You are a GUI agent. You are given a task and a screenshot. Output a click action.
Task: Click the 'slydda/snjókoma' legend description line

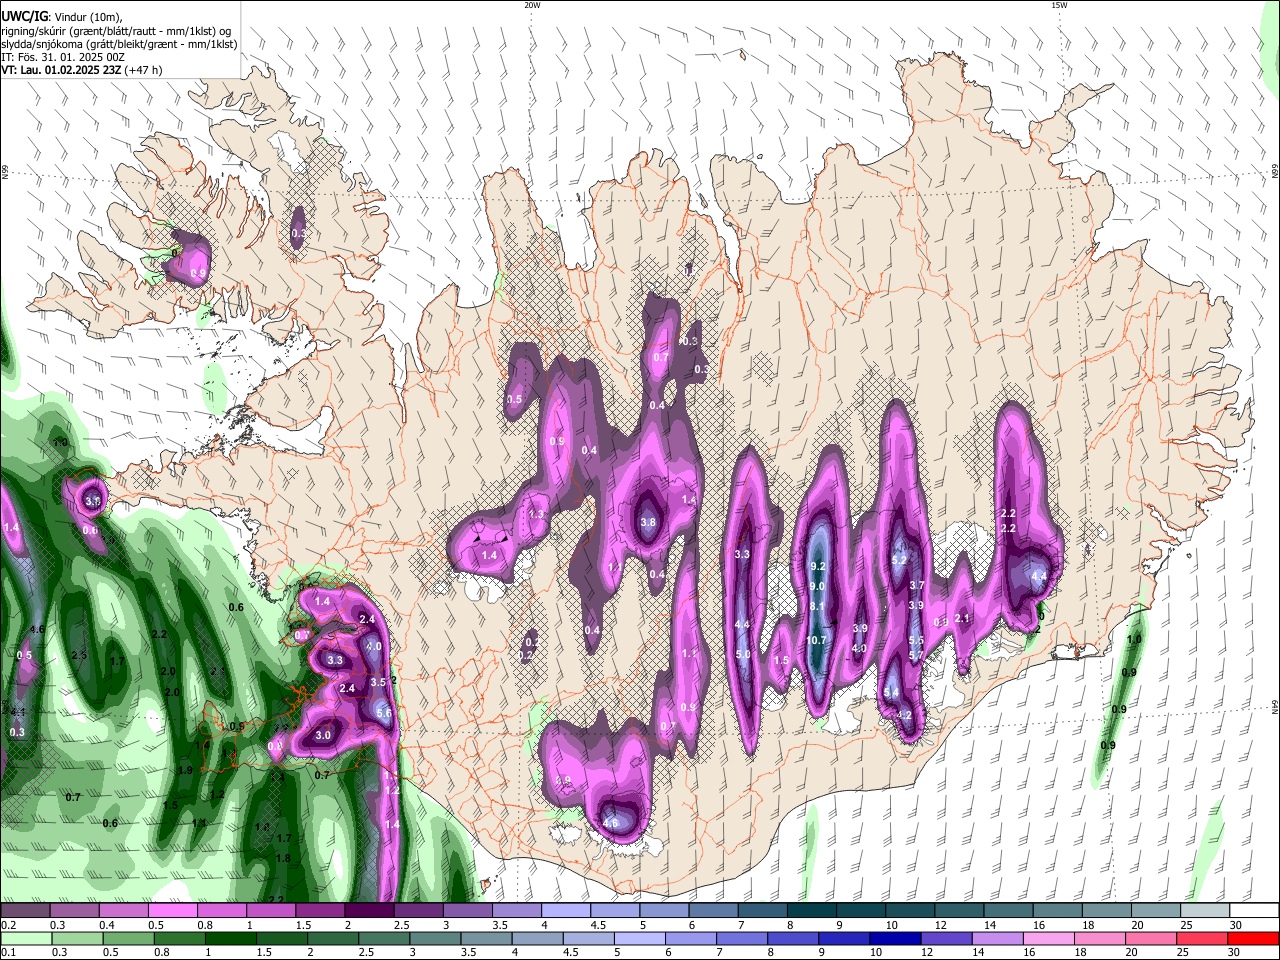pos(119,44)
